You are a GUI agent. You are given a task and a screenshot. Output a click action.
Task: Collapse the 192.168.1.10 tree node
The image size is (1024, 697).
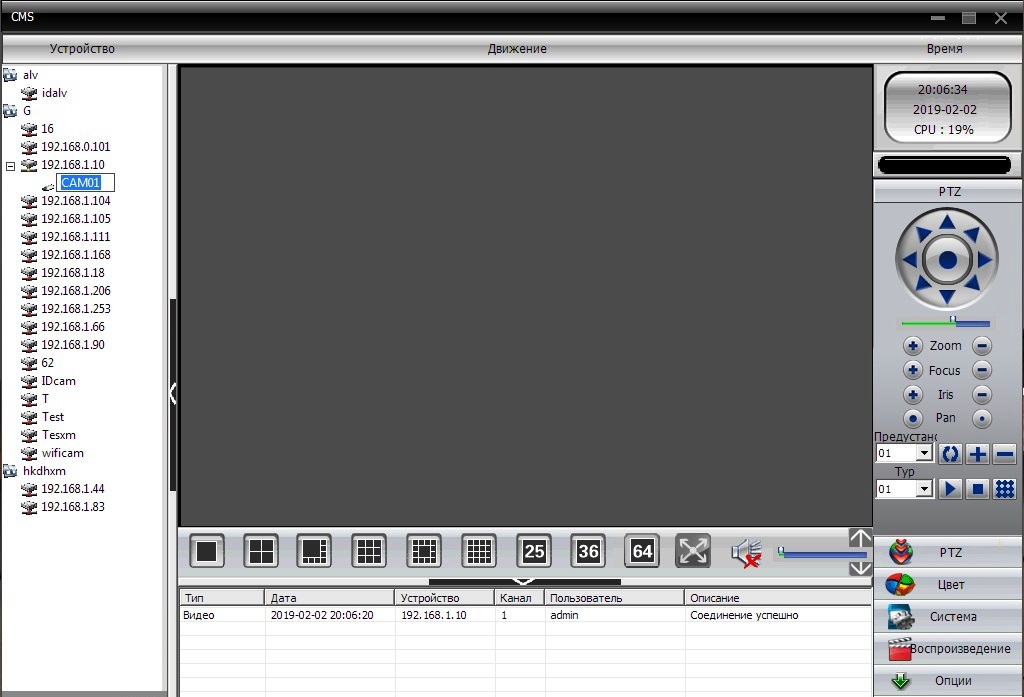(11, 165)
